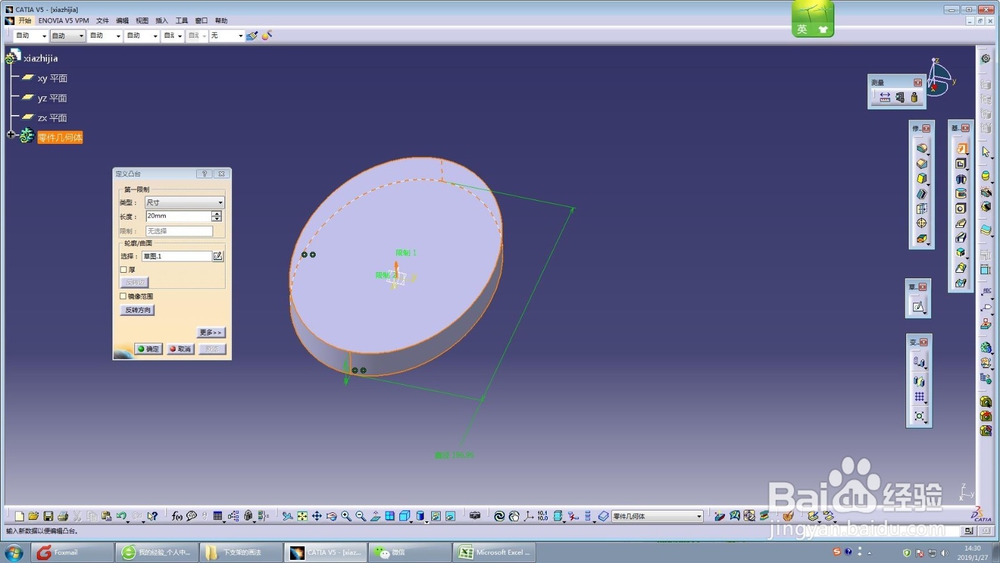
Task: Click the Normal View icon
Action: point(376,516)
